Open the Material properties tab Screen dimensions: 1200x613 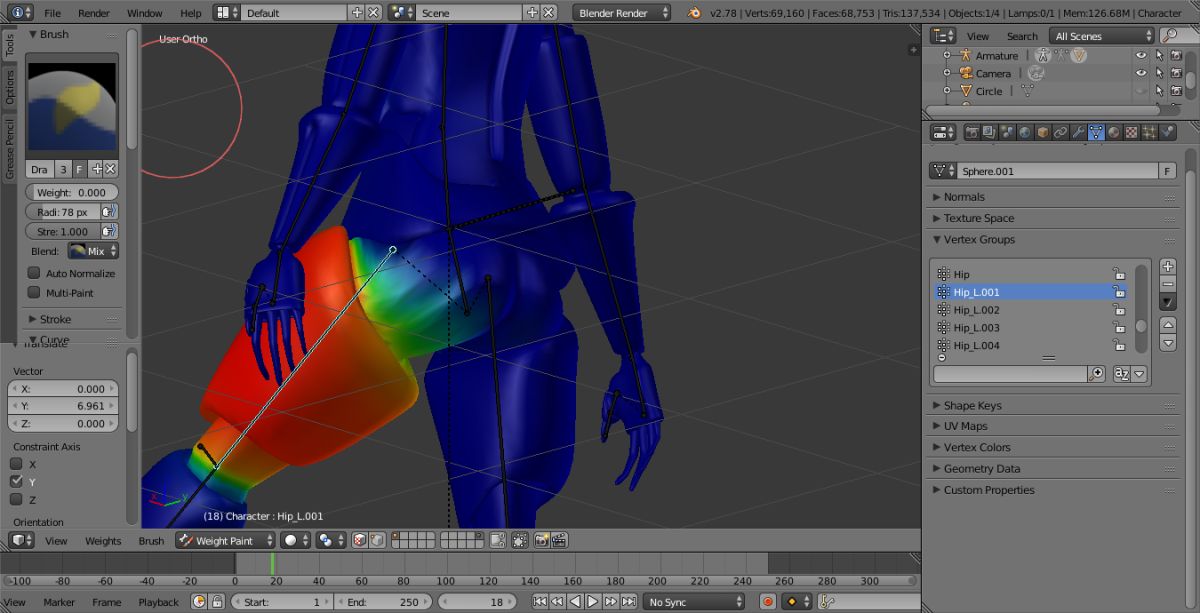click(x=1114, y=132)
